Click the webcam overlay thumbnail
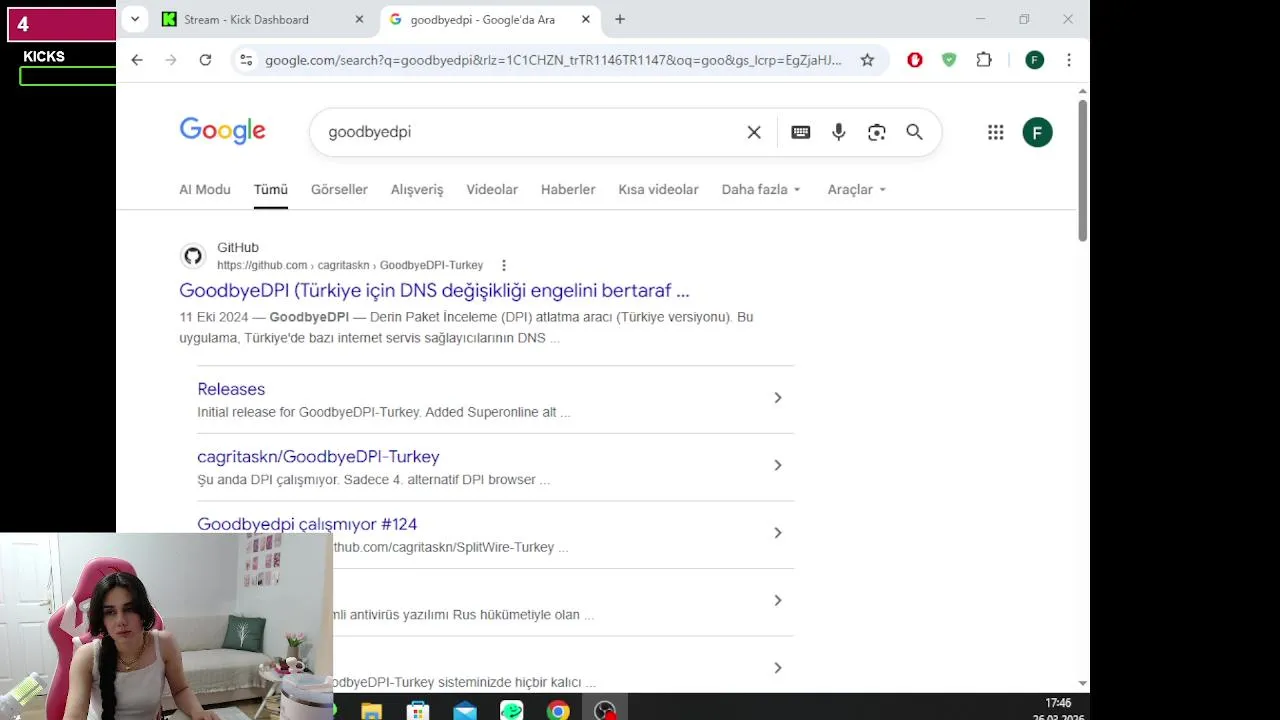The image size is (1280, 720). coord(166,626)
